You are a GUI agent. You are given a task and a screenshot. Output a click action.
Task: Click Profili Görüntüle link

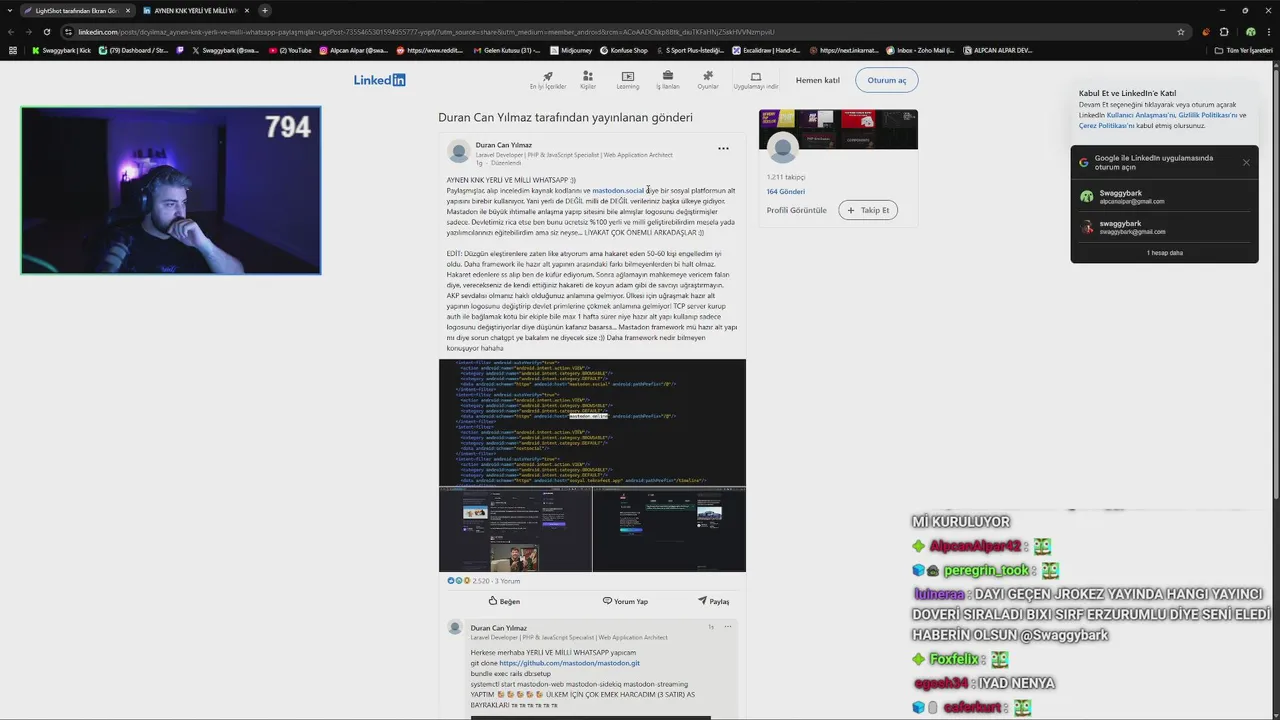[796, 210]
